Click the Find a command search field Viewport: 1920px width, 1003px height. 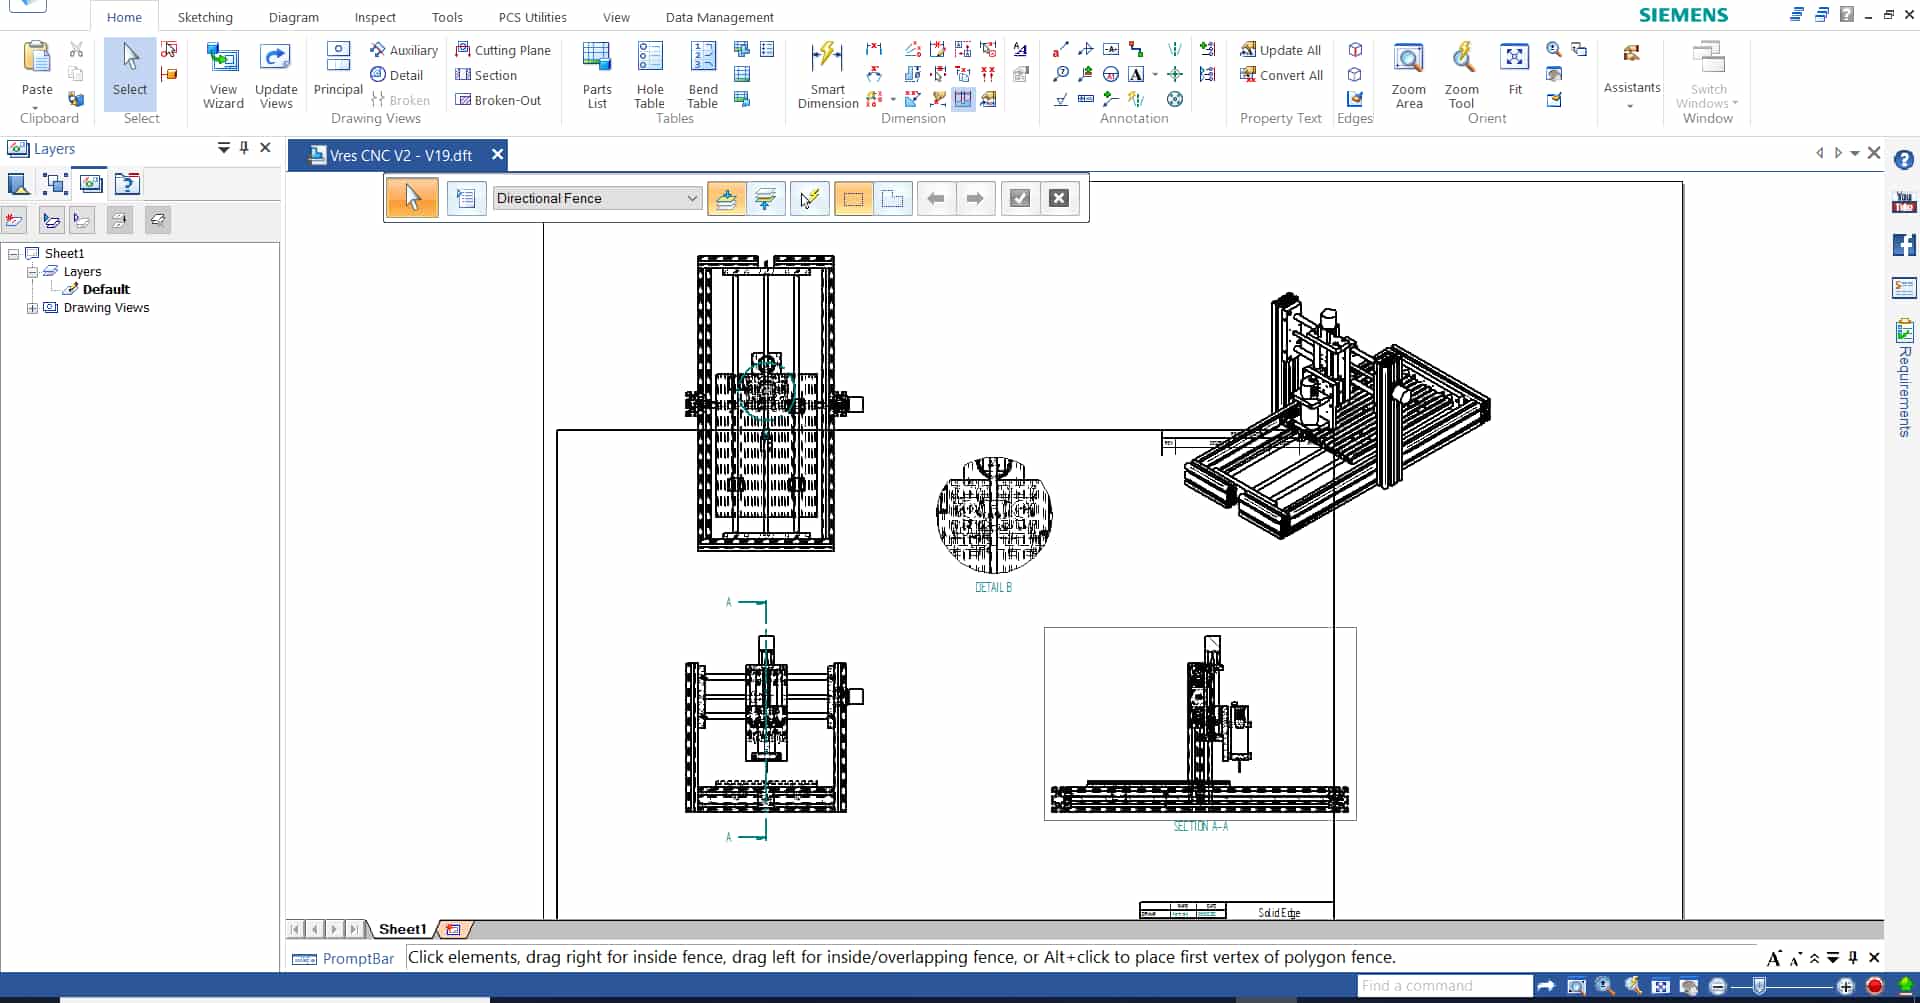coord(1443,986)
